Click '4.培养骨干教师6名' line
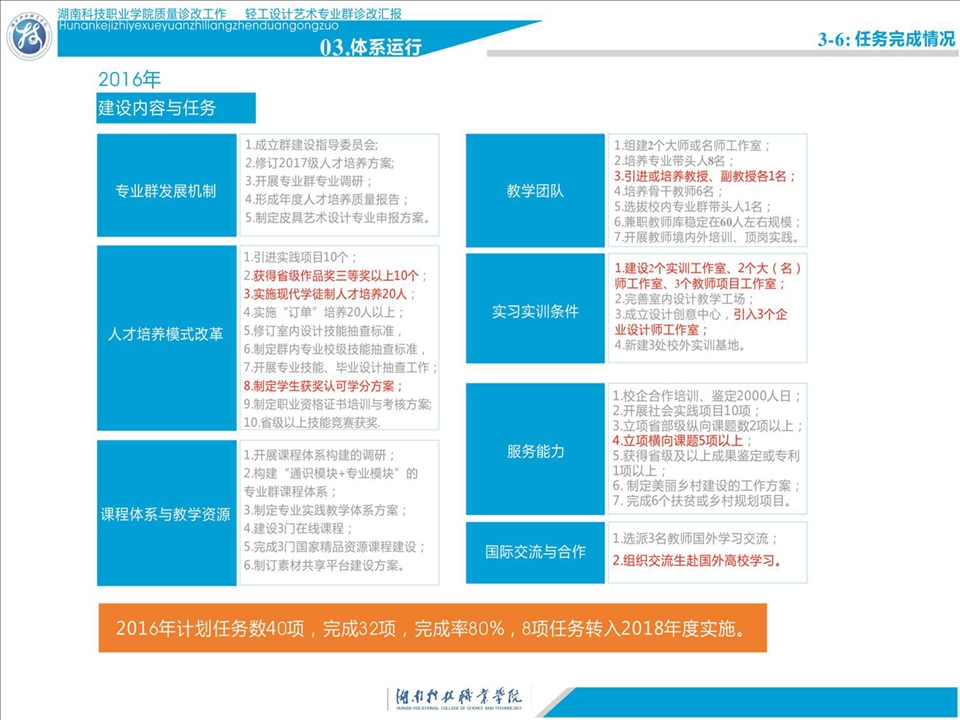The height and width of the screenshot is (720, 960). coord(669,191)
